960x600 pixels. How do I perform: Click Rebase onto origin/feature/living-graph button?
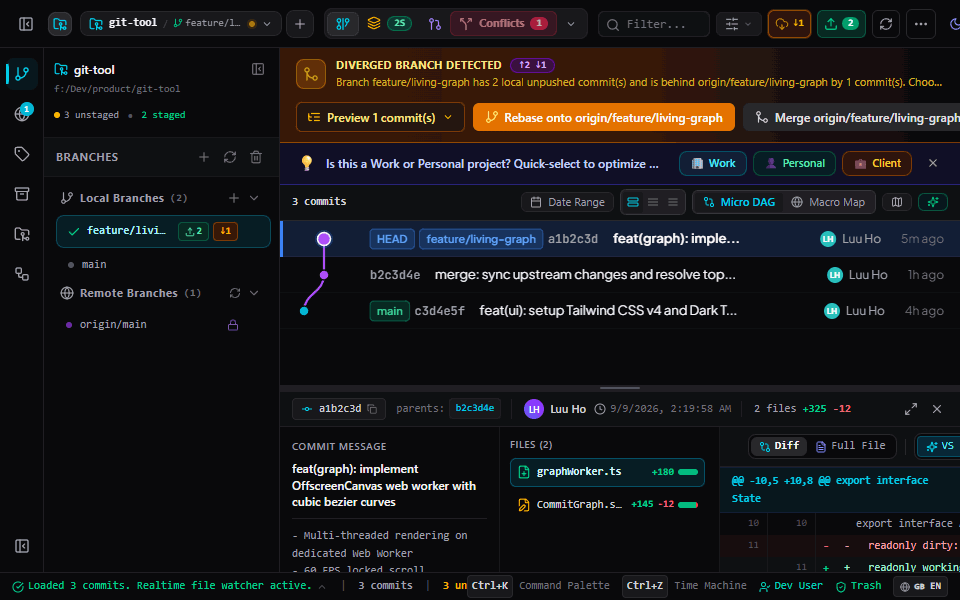tap(604, 118)
